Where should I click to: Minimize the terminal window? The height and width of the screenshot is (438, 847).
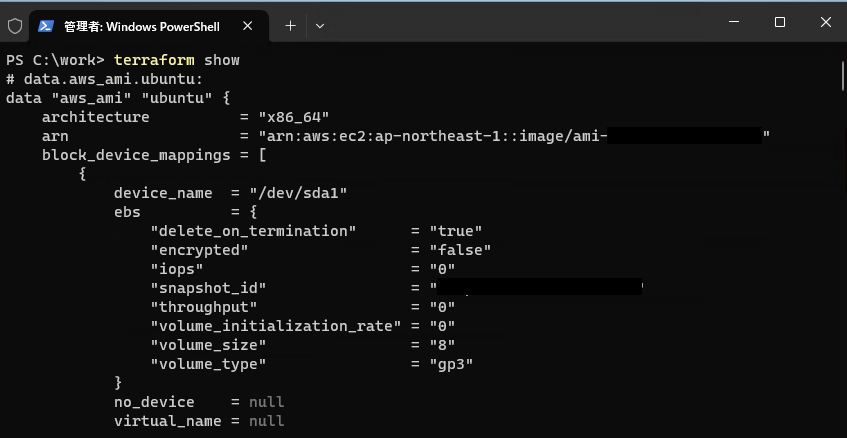pyautogui.click(x=734, y=22)
